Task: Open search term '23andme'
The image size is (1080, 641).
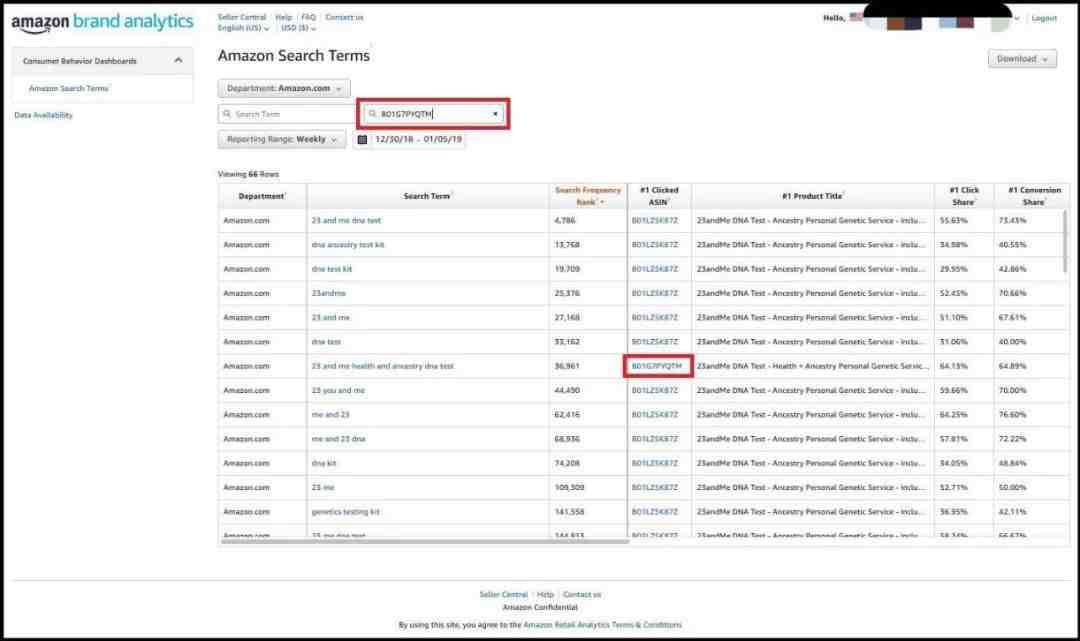Action: pyautogui.click(x=329, y=293)
